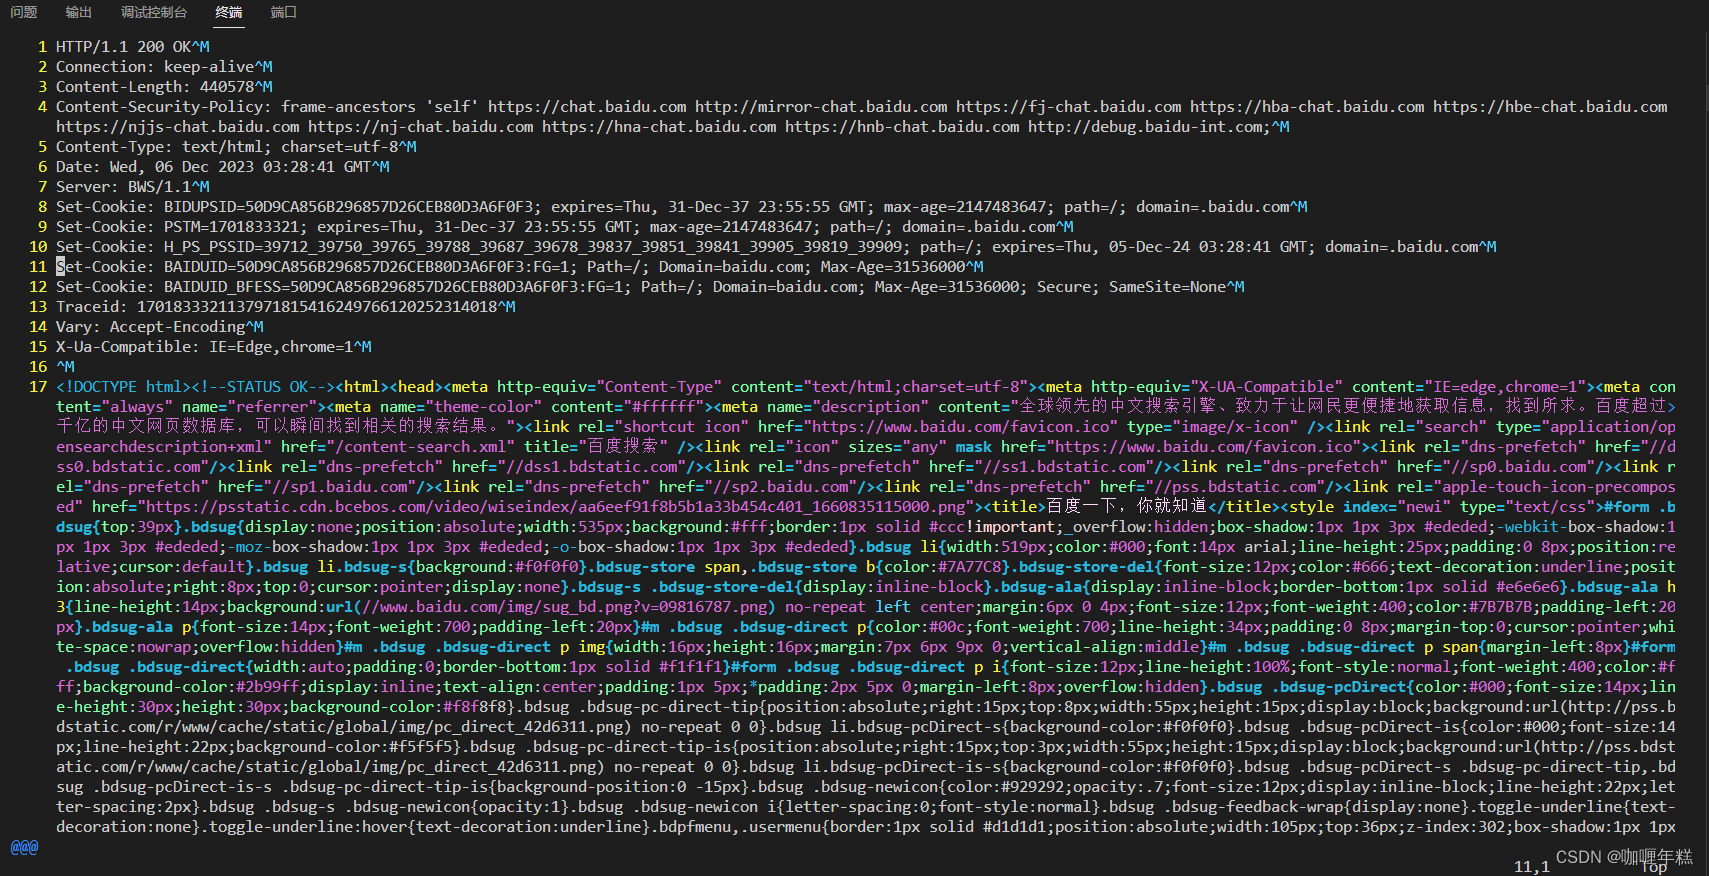Select the 调试控制台 tab

(x=154, y=12)
